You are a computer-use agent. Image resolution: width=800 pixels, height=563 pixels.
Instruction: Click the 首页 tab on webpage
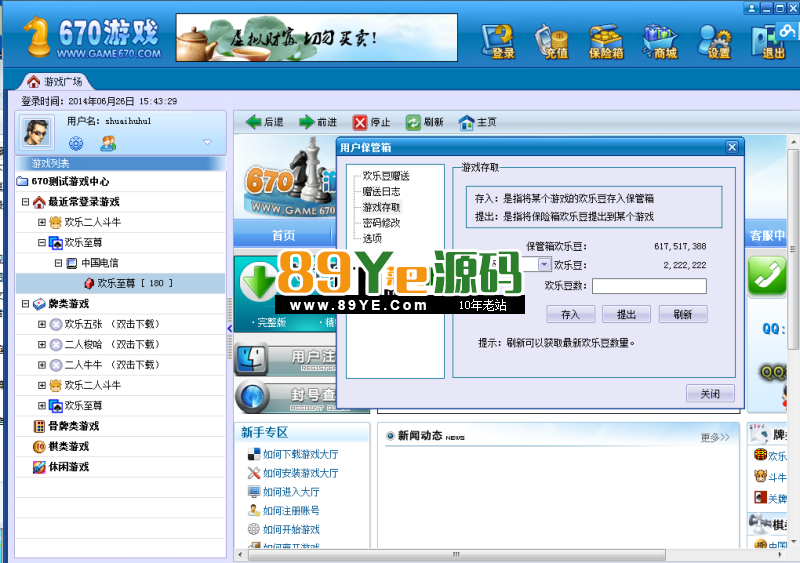[284, 235]
